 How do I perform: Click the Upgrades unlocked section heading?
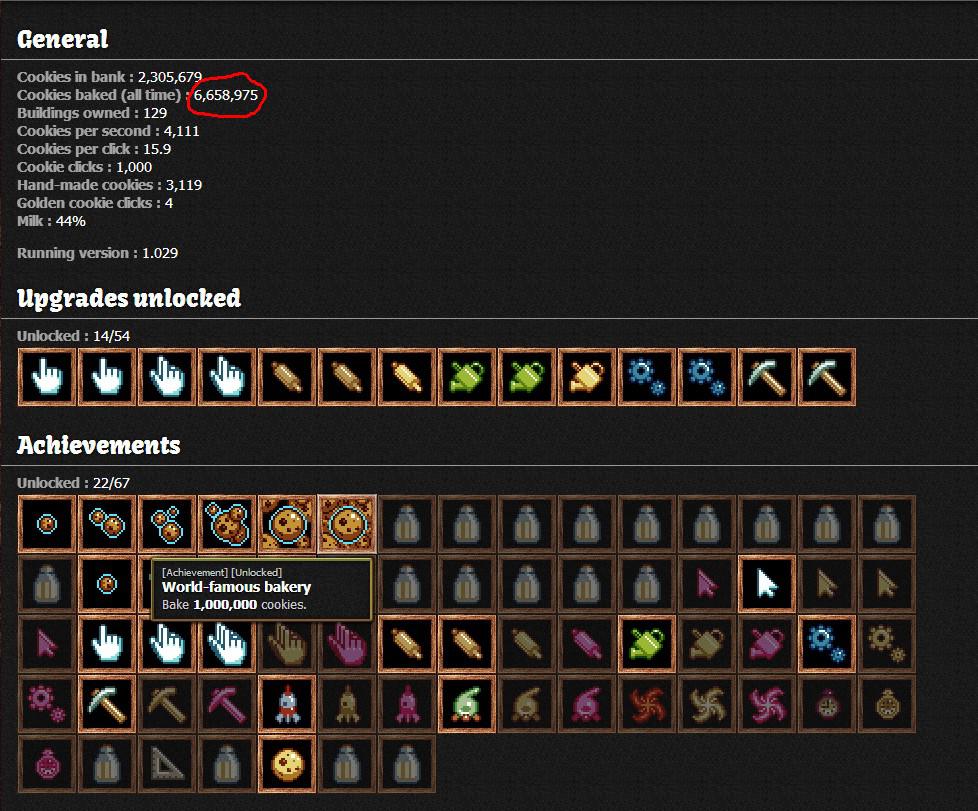(x=128, y=298)
